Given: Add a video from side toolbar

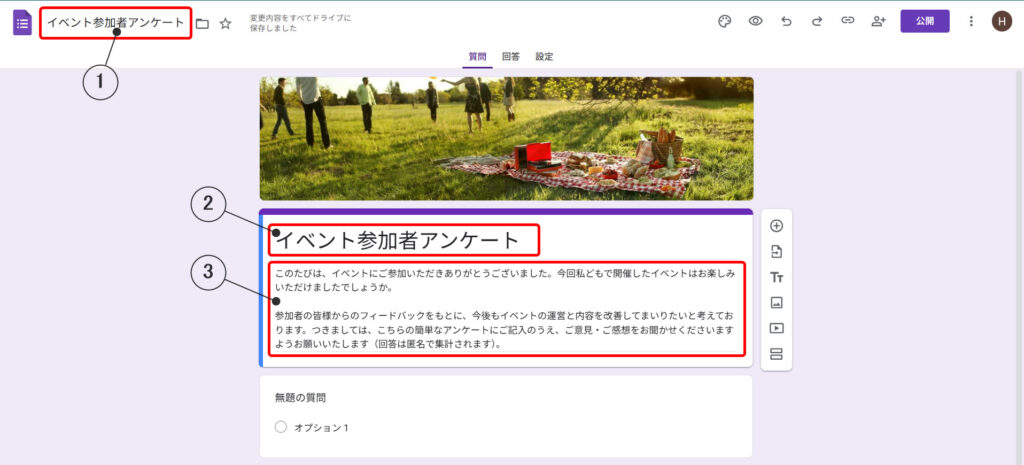Looking at the screenshot, I should click(776, 329).
